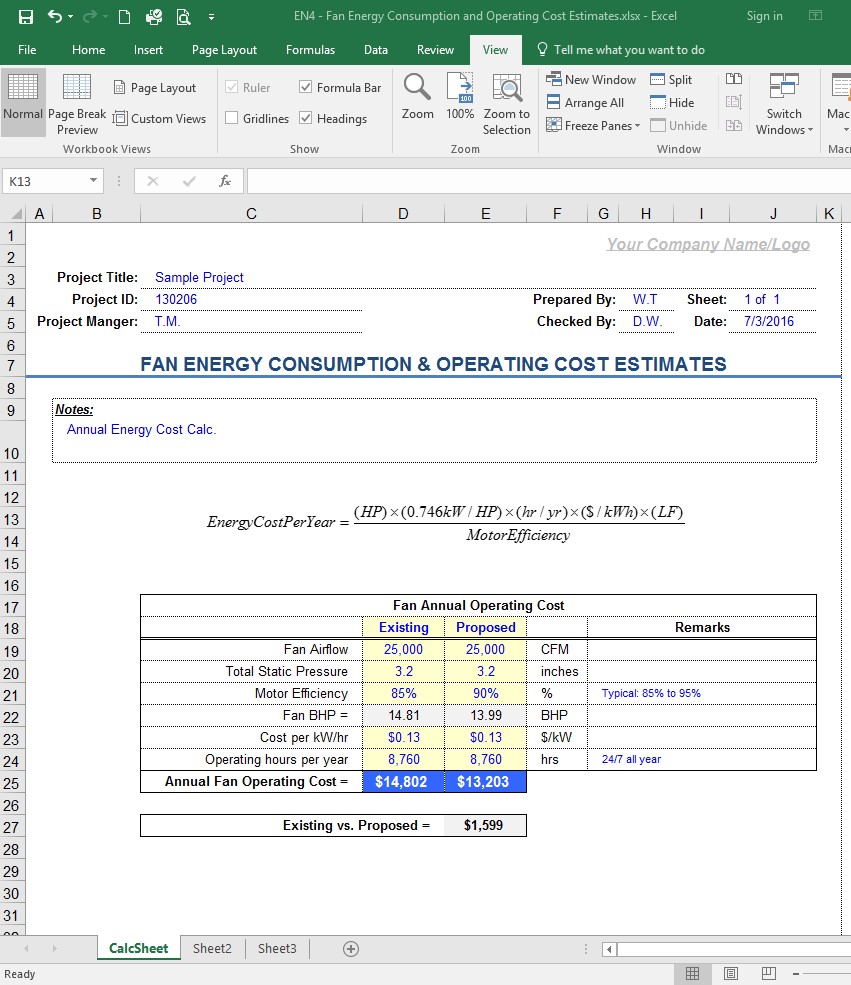Click the Save icon in the quick access toolbar
The width and height of the screenshot is (851, 985).
(x=26, y=17)
